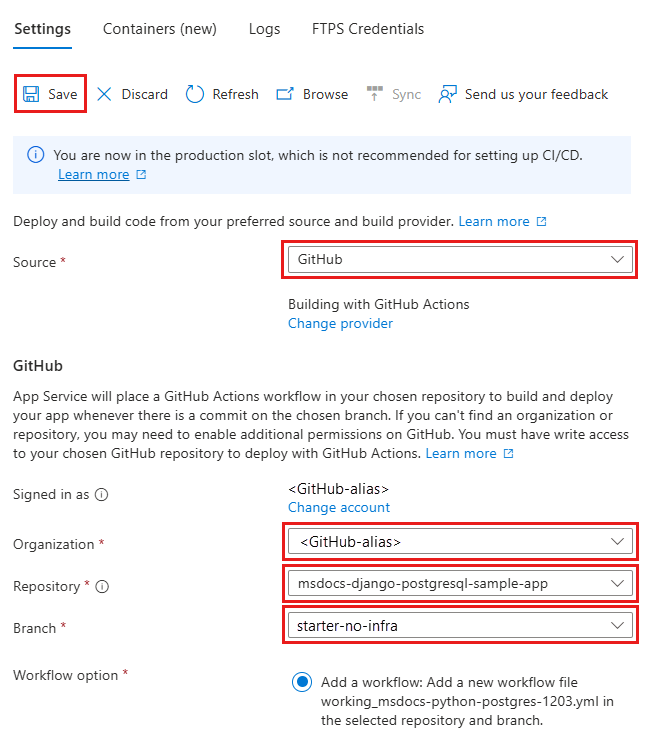This screenshot has width=654, height=743.
Task: Open the Logs tab
Action: point(264,29)
